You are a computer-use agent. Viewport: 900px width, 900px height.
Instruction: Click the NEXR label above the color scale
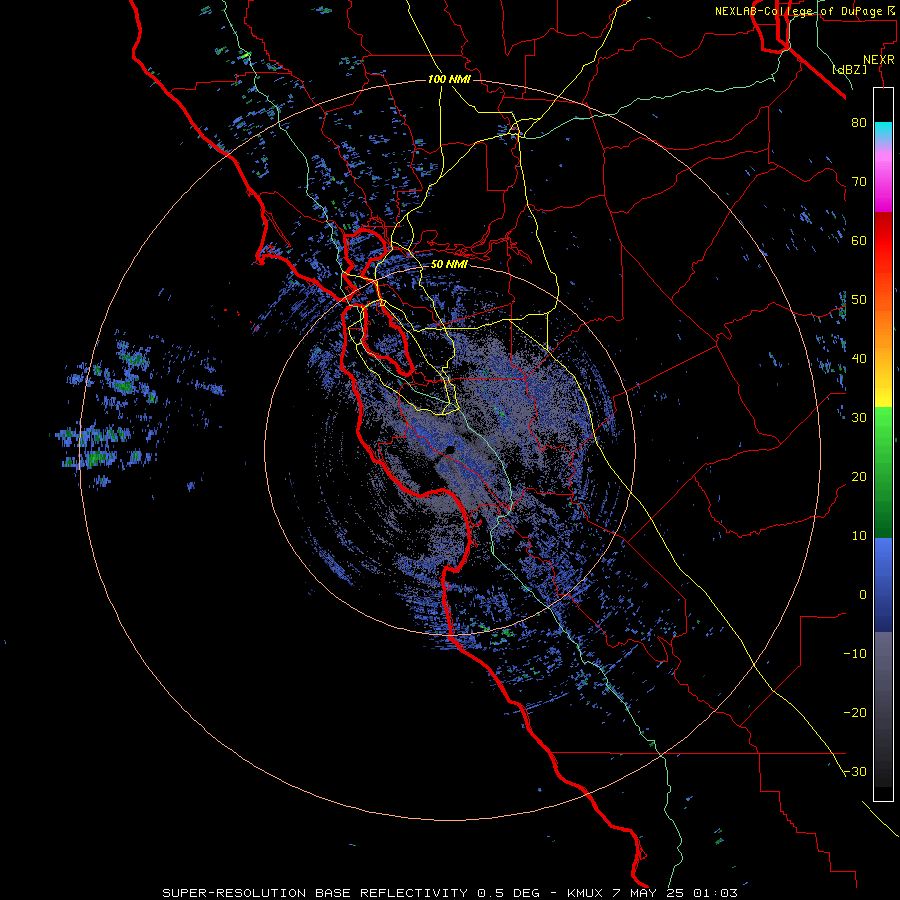[879, 60]
